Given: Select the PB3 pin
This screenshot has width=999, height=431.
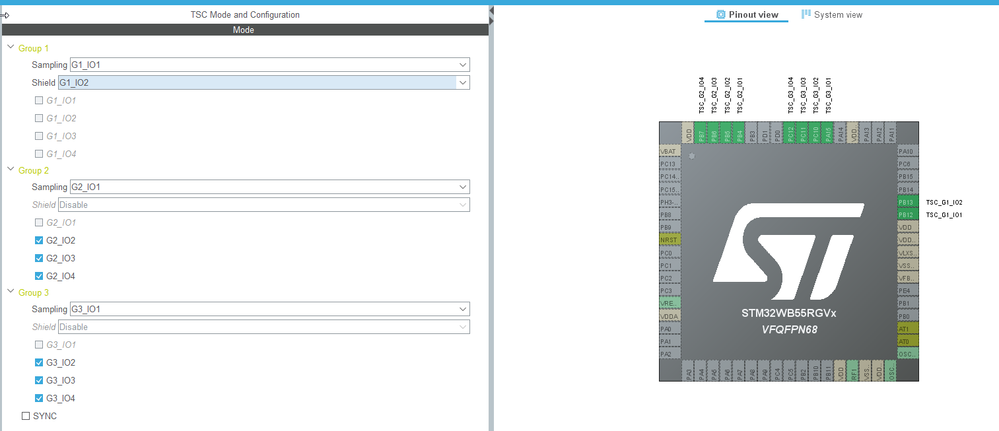Looking at the screenshot, I should [x=752, y=133].
